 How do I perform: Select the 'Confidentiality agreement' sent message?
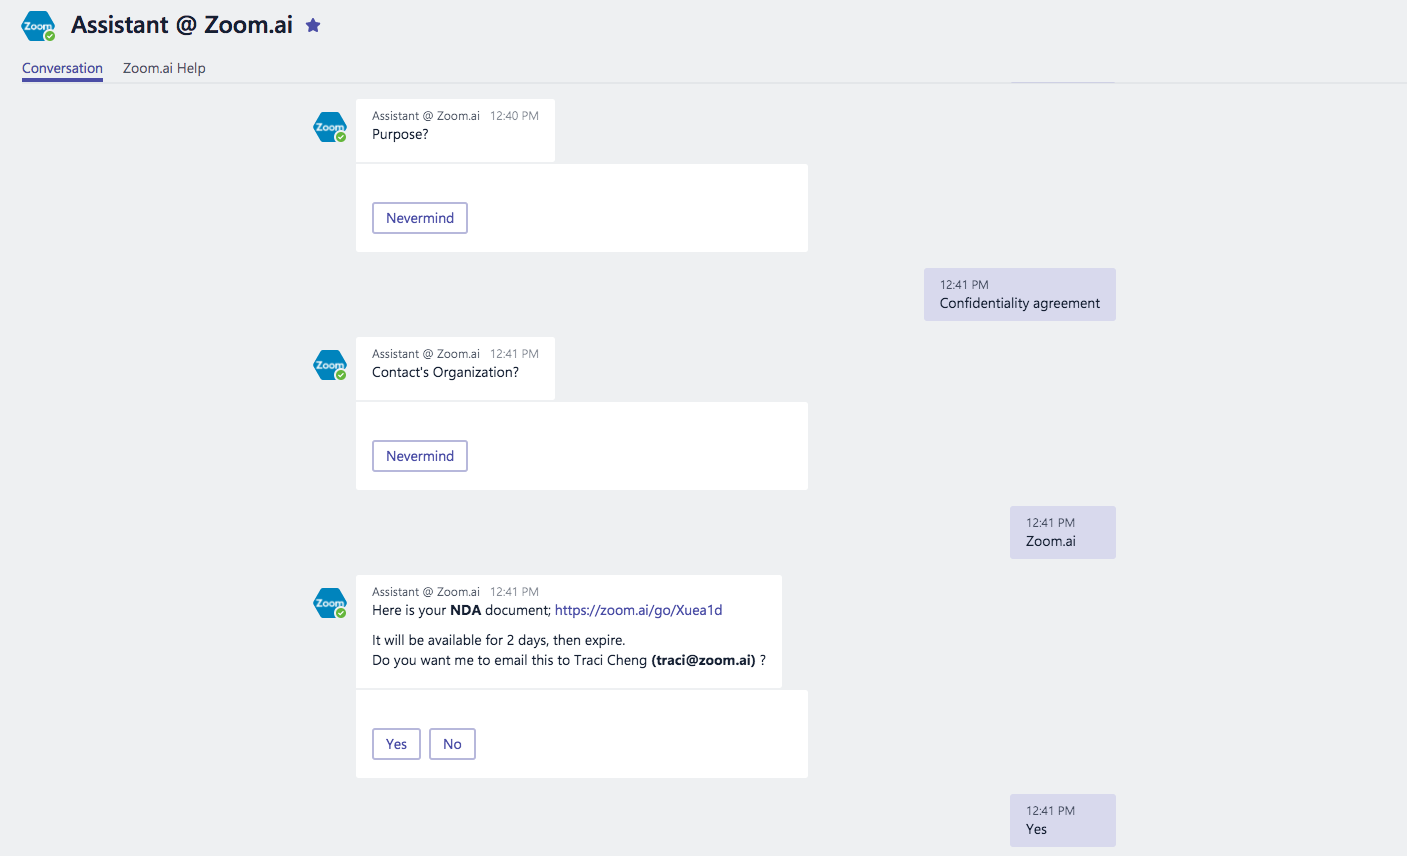(1020, 294)
